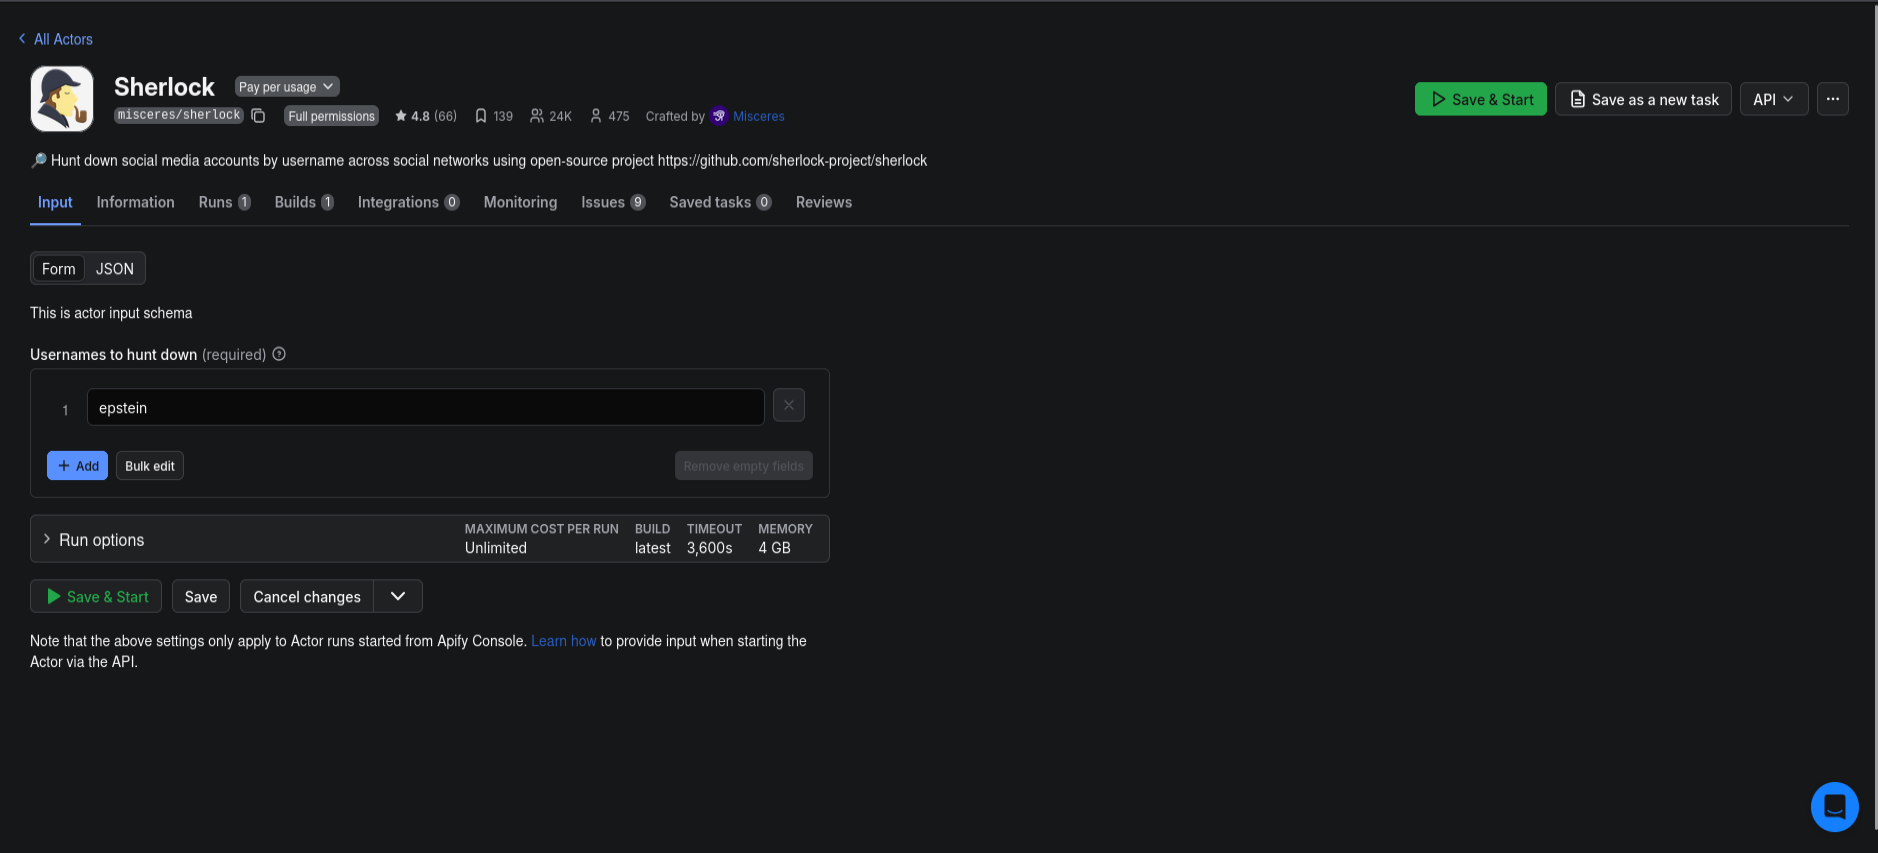The height and width of the screenshot is (853, 1878).
Task: Click the latest build value
Action: click(653, 548)
